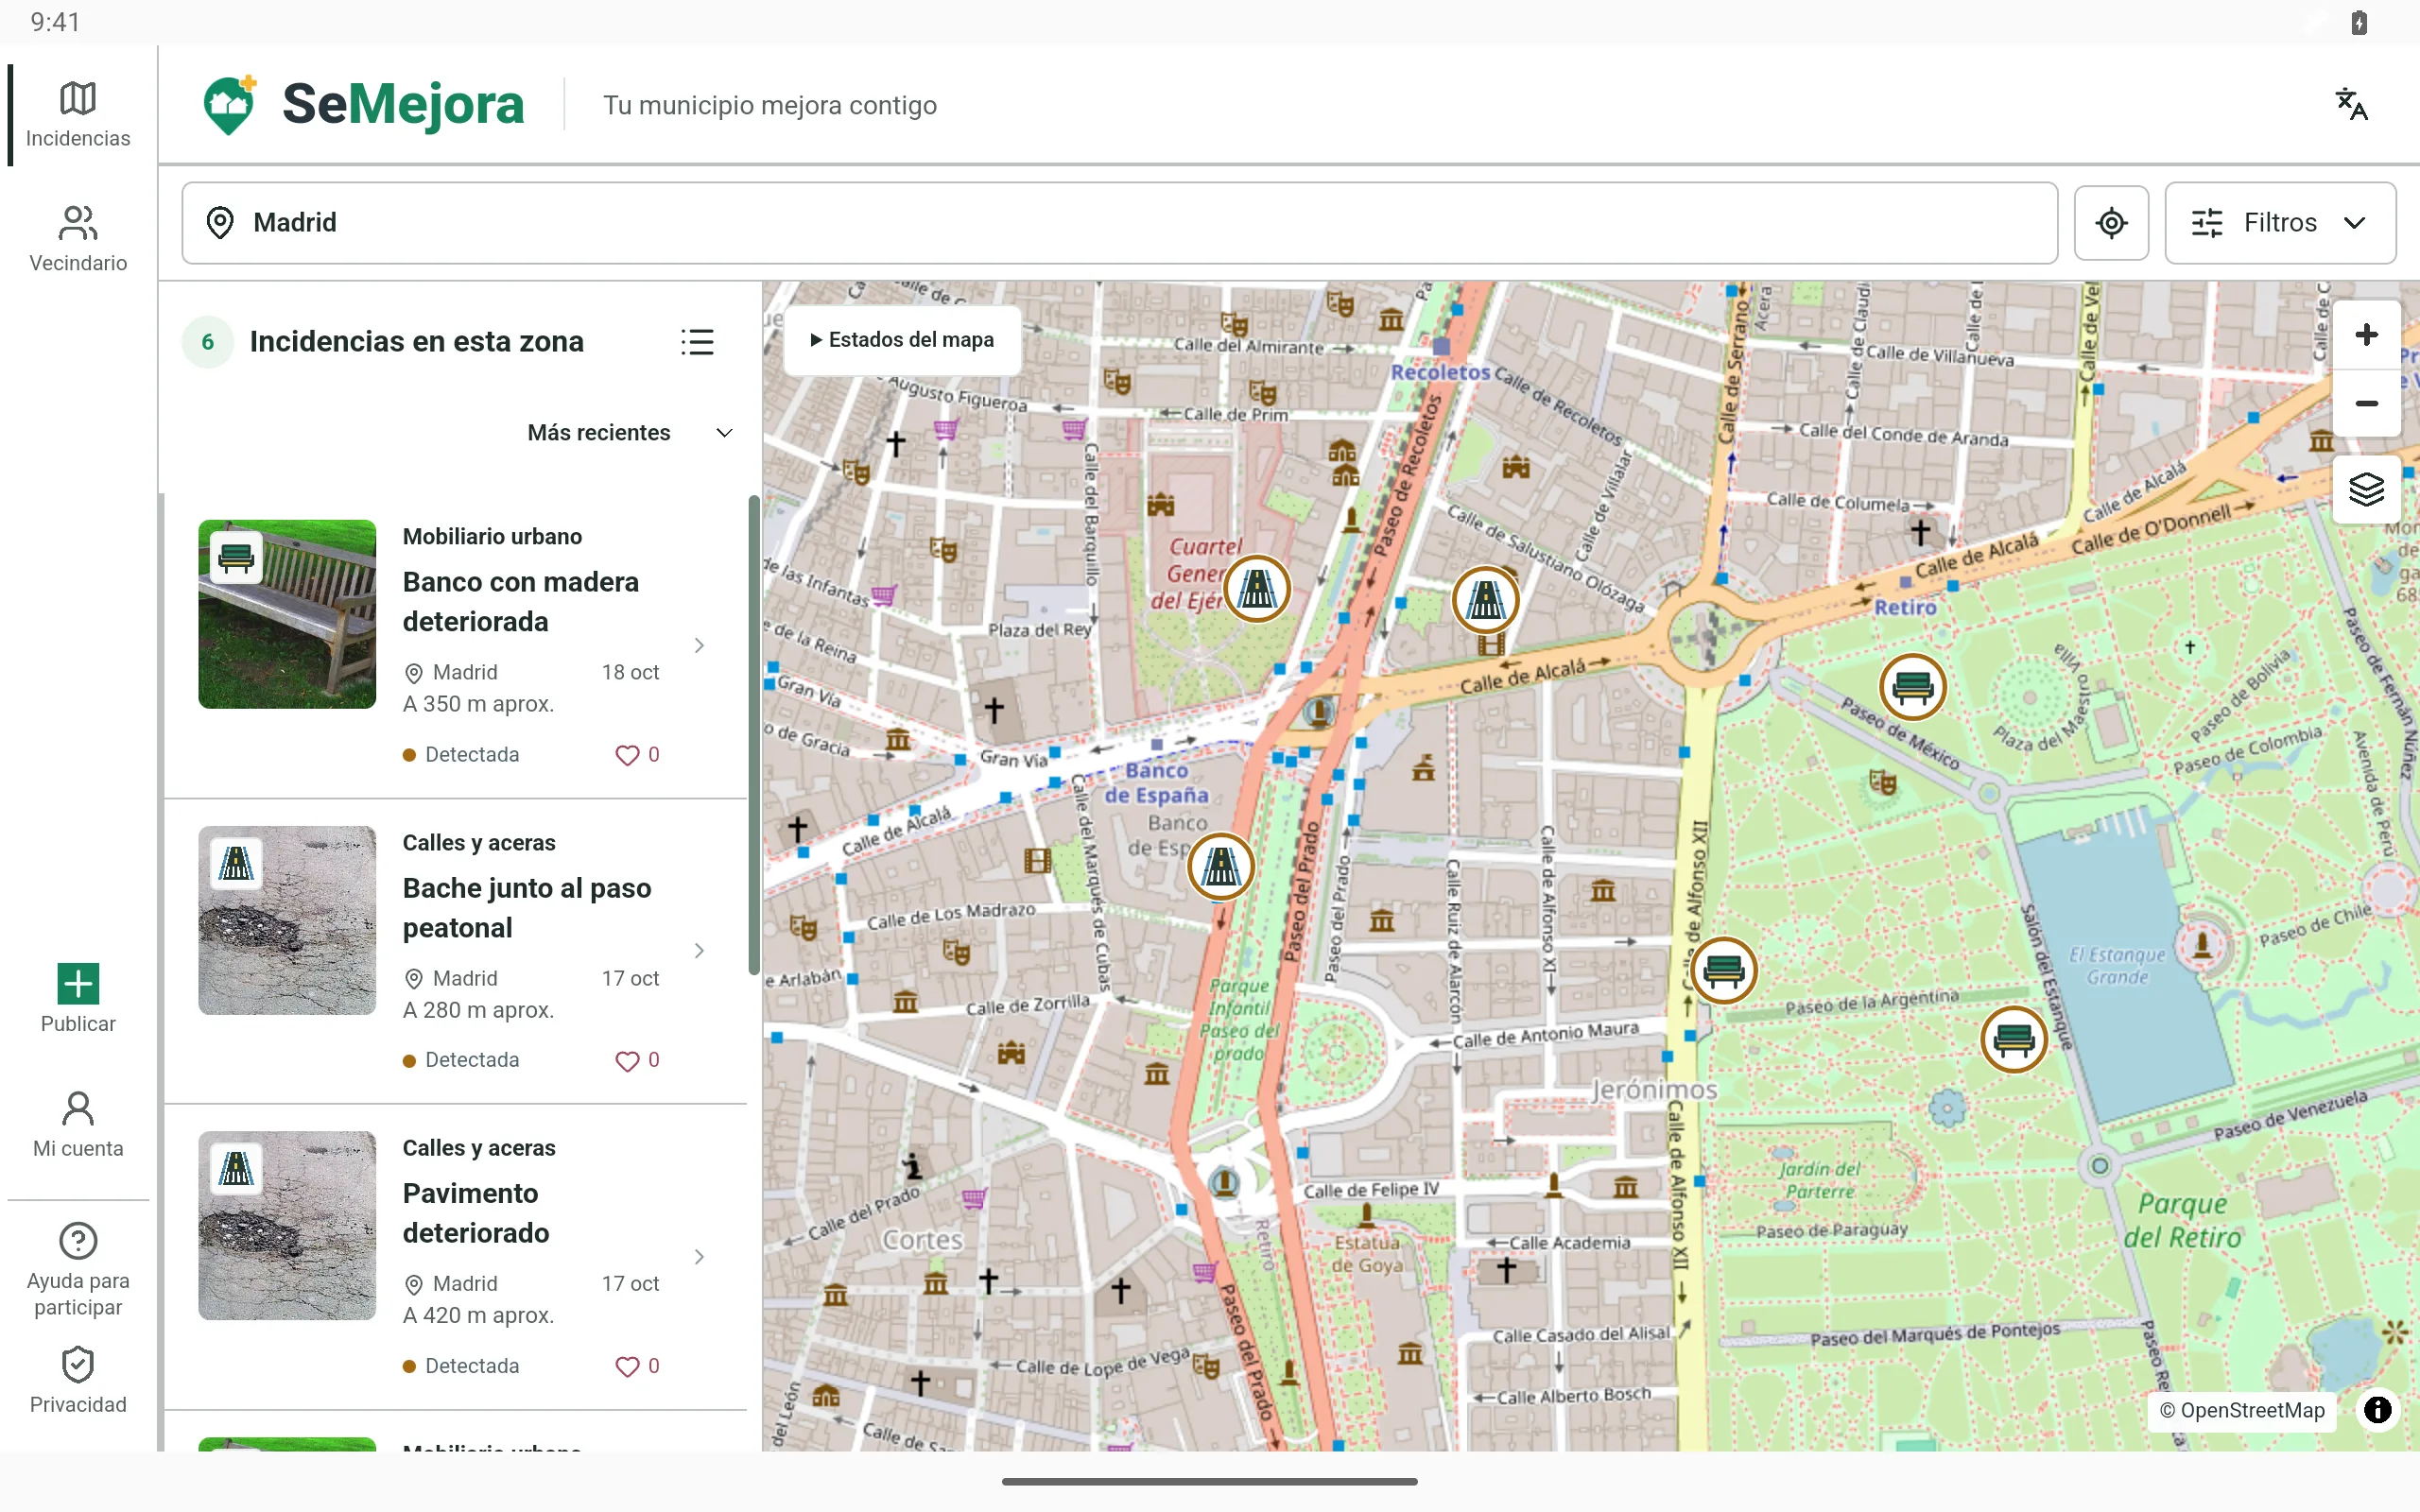Click the Pavimento deteriorado photo
This screenshot has width=2420, height=1512.
click(287, 1226)
